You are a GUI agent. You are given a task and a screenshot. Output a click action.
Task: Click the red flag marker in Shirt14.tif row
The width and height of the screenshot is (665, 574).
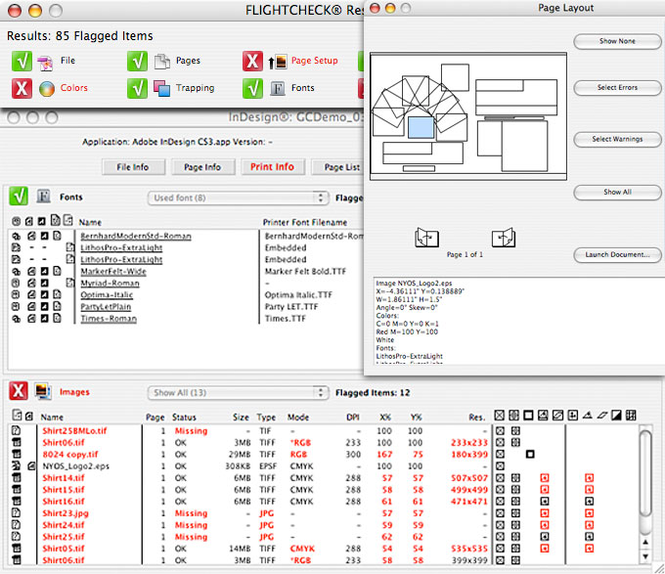[545, 478]
